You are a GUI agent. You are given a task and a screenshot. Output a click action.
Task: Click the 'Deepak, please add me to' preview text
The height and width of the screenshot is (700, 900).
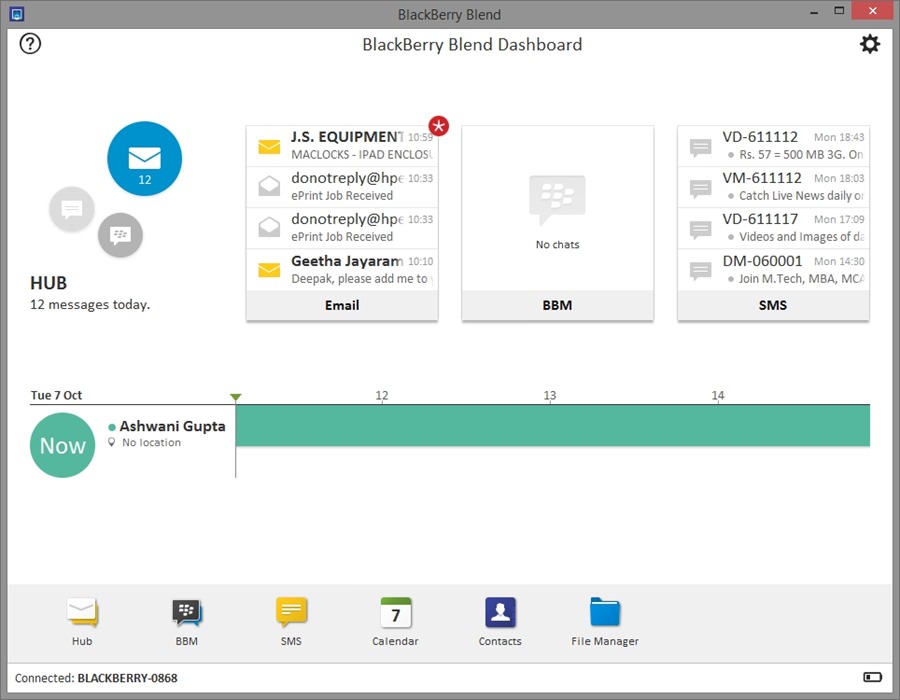coord(362,279)
